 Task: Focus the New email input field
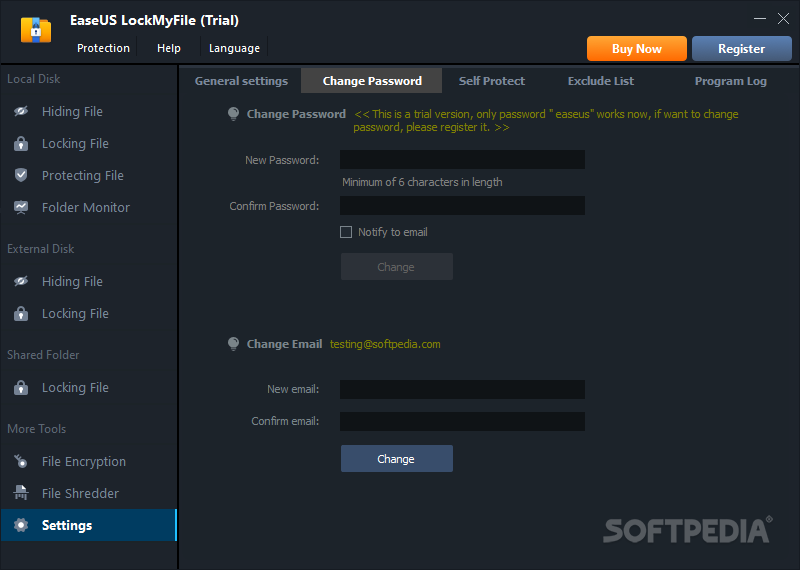[x=462, y=389]
